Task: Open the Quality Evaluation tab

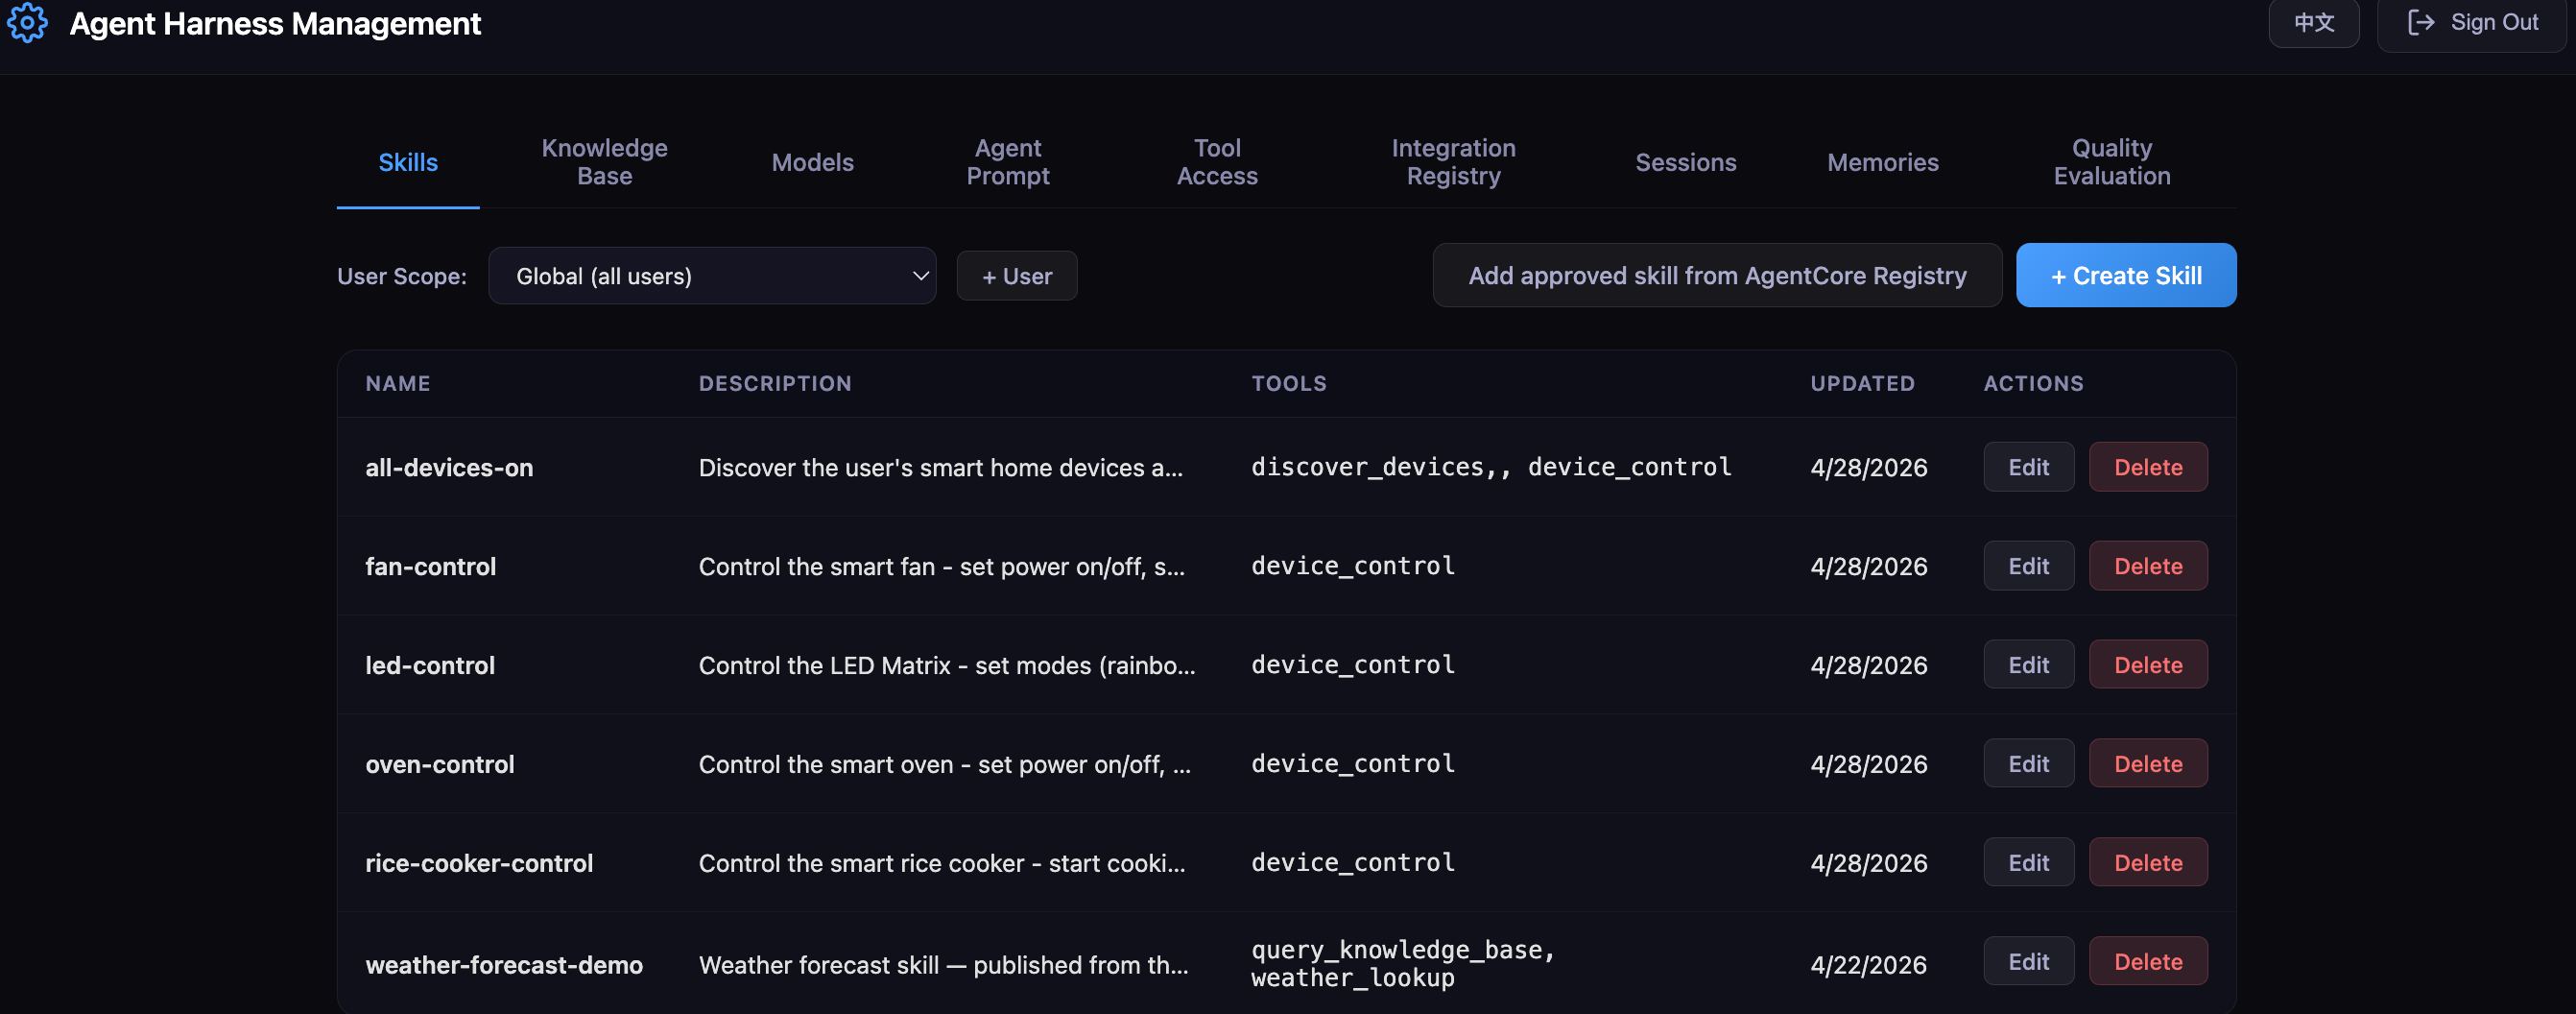Action: 2111,162
